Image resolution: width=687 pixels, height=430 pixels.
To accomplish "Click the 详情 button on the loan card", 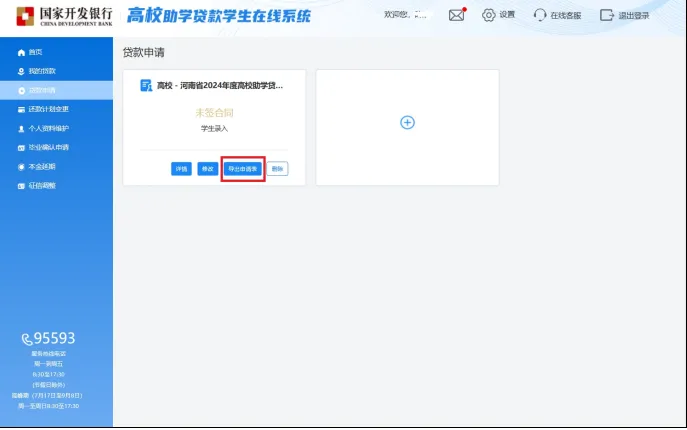I will point(181,169).
